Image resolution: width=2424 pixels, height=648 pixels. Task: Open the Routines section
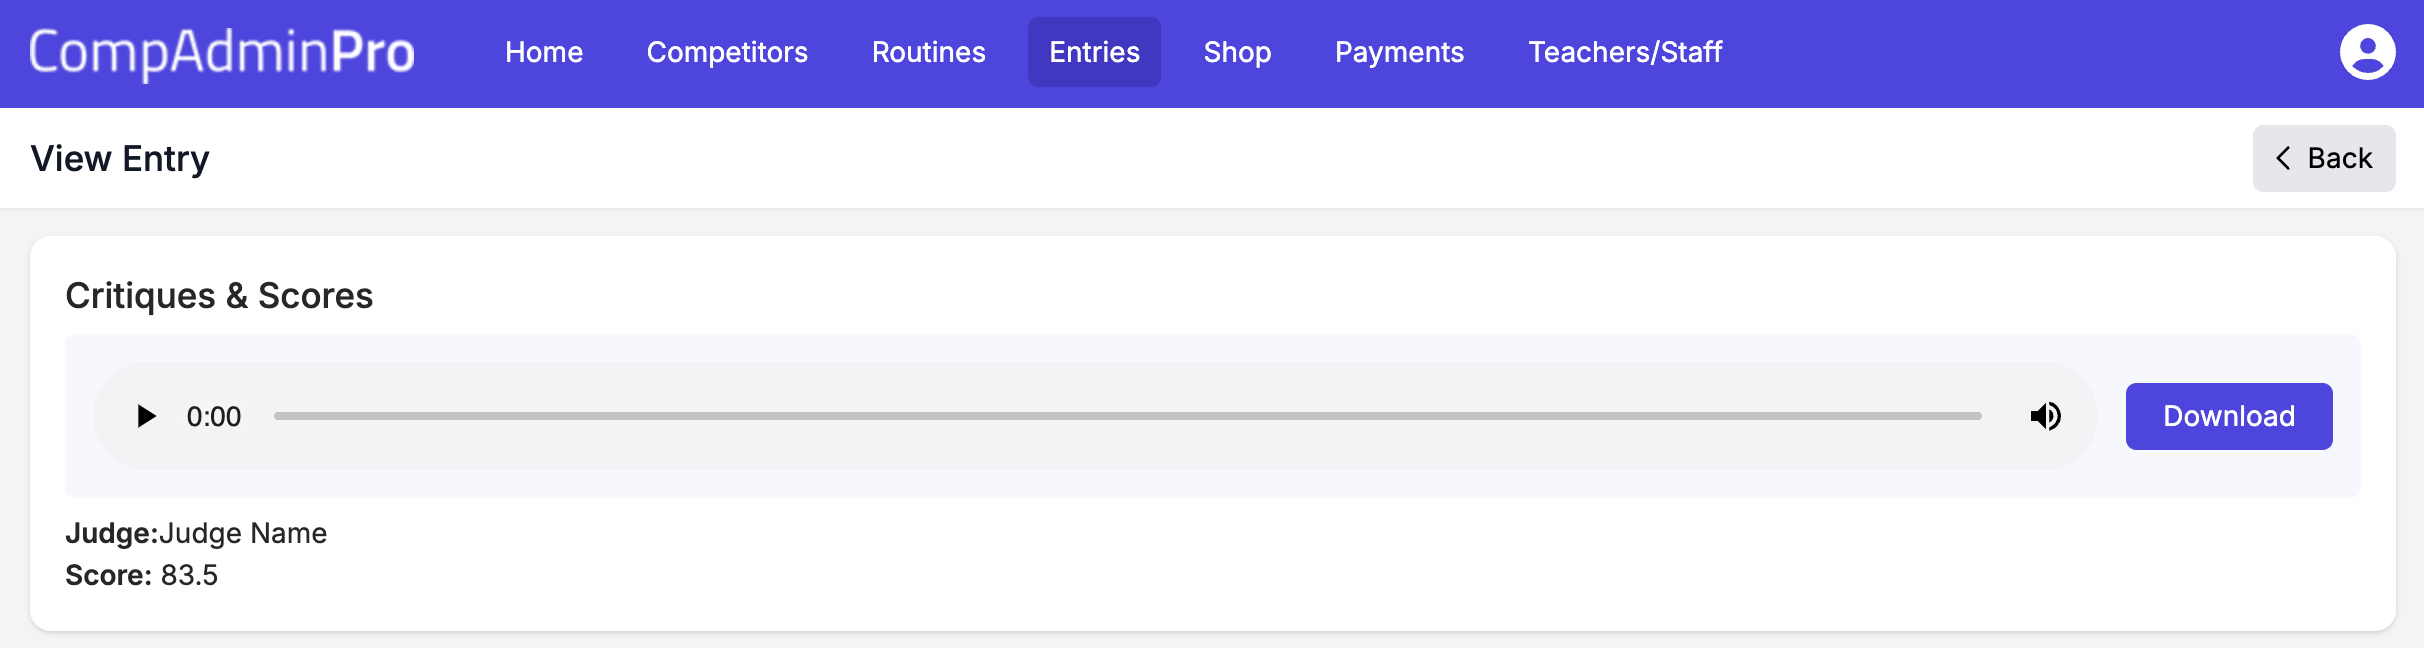(928, 52)
